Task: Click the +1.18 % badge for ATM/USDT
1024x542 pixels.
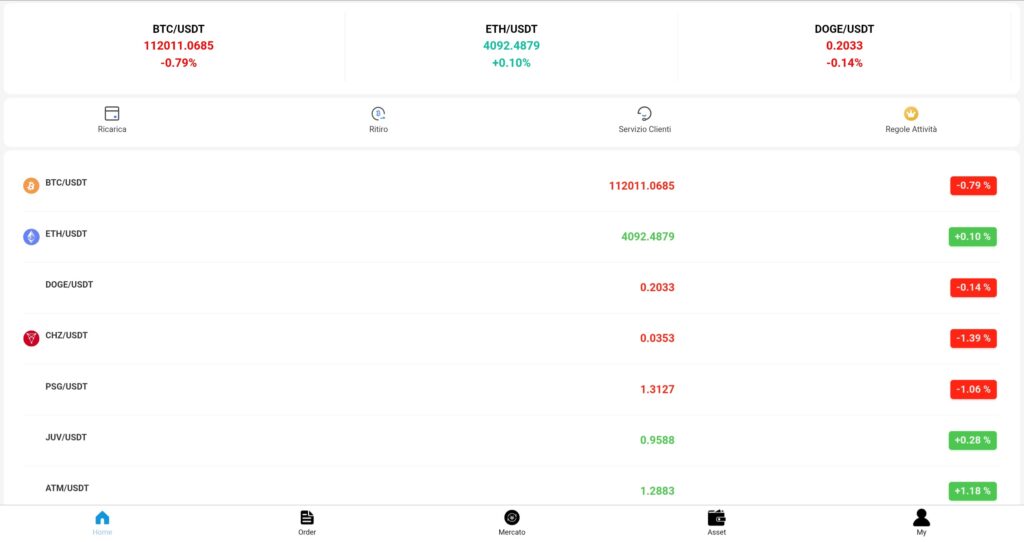Action: tap(972, 491)
